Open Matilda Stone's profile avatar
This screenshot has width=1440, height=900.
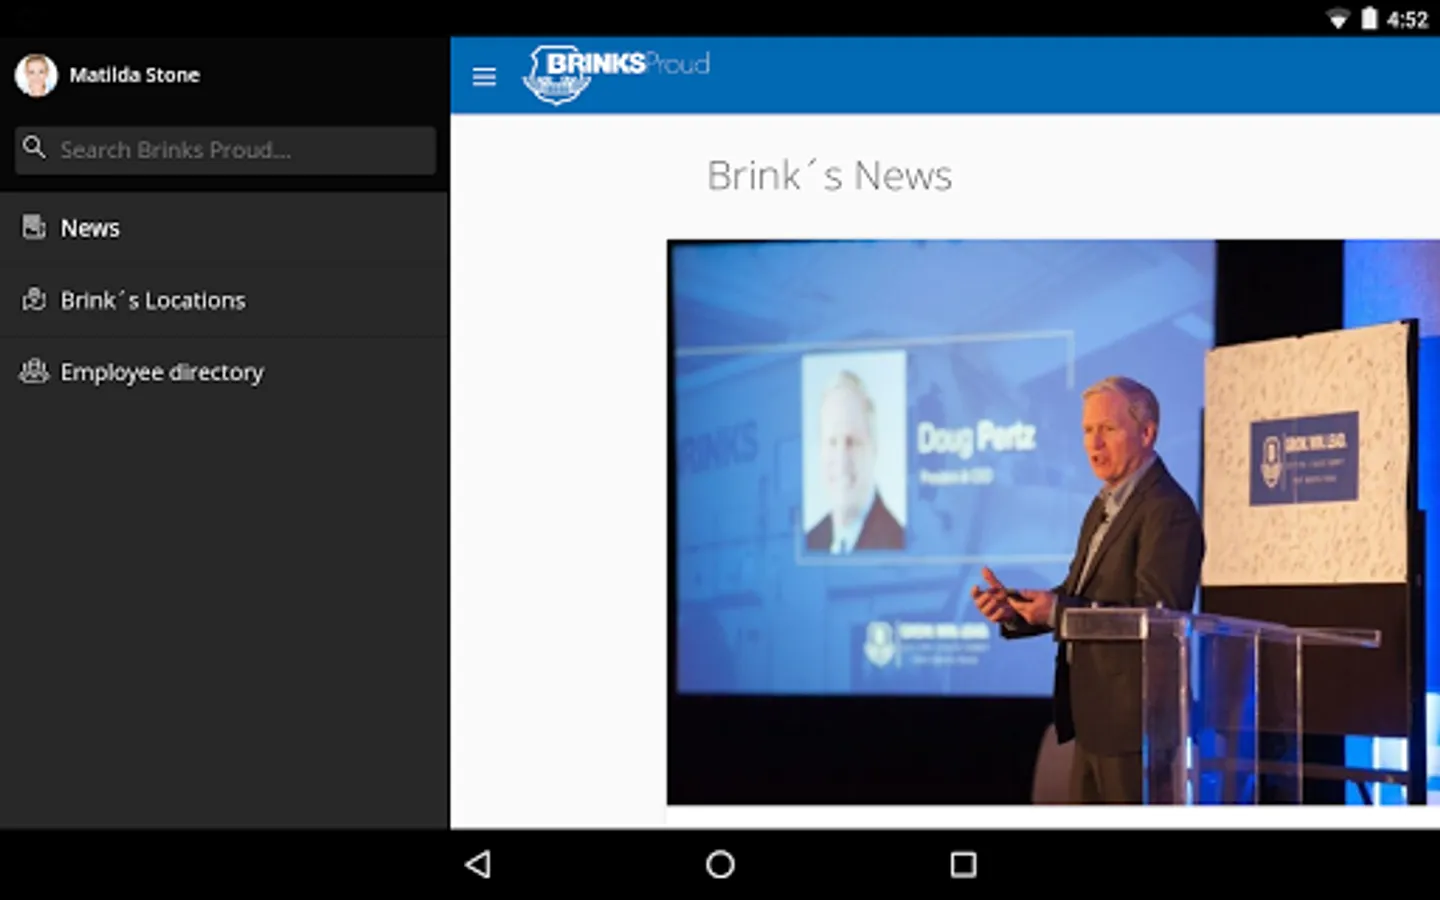(36, 75)
